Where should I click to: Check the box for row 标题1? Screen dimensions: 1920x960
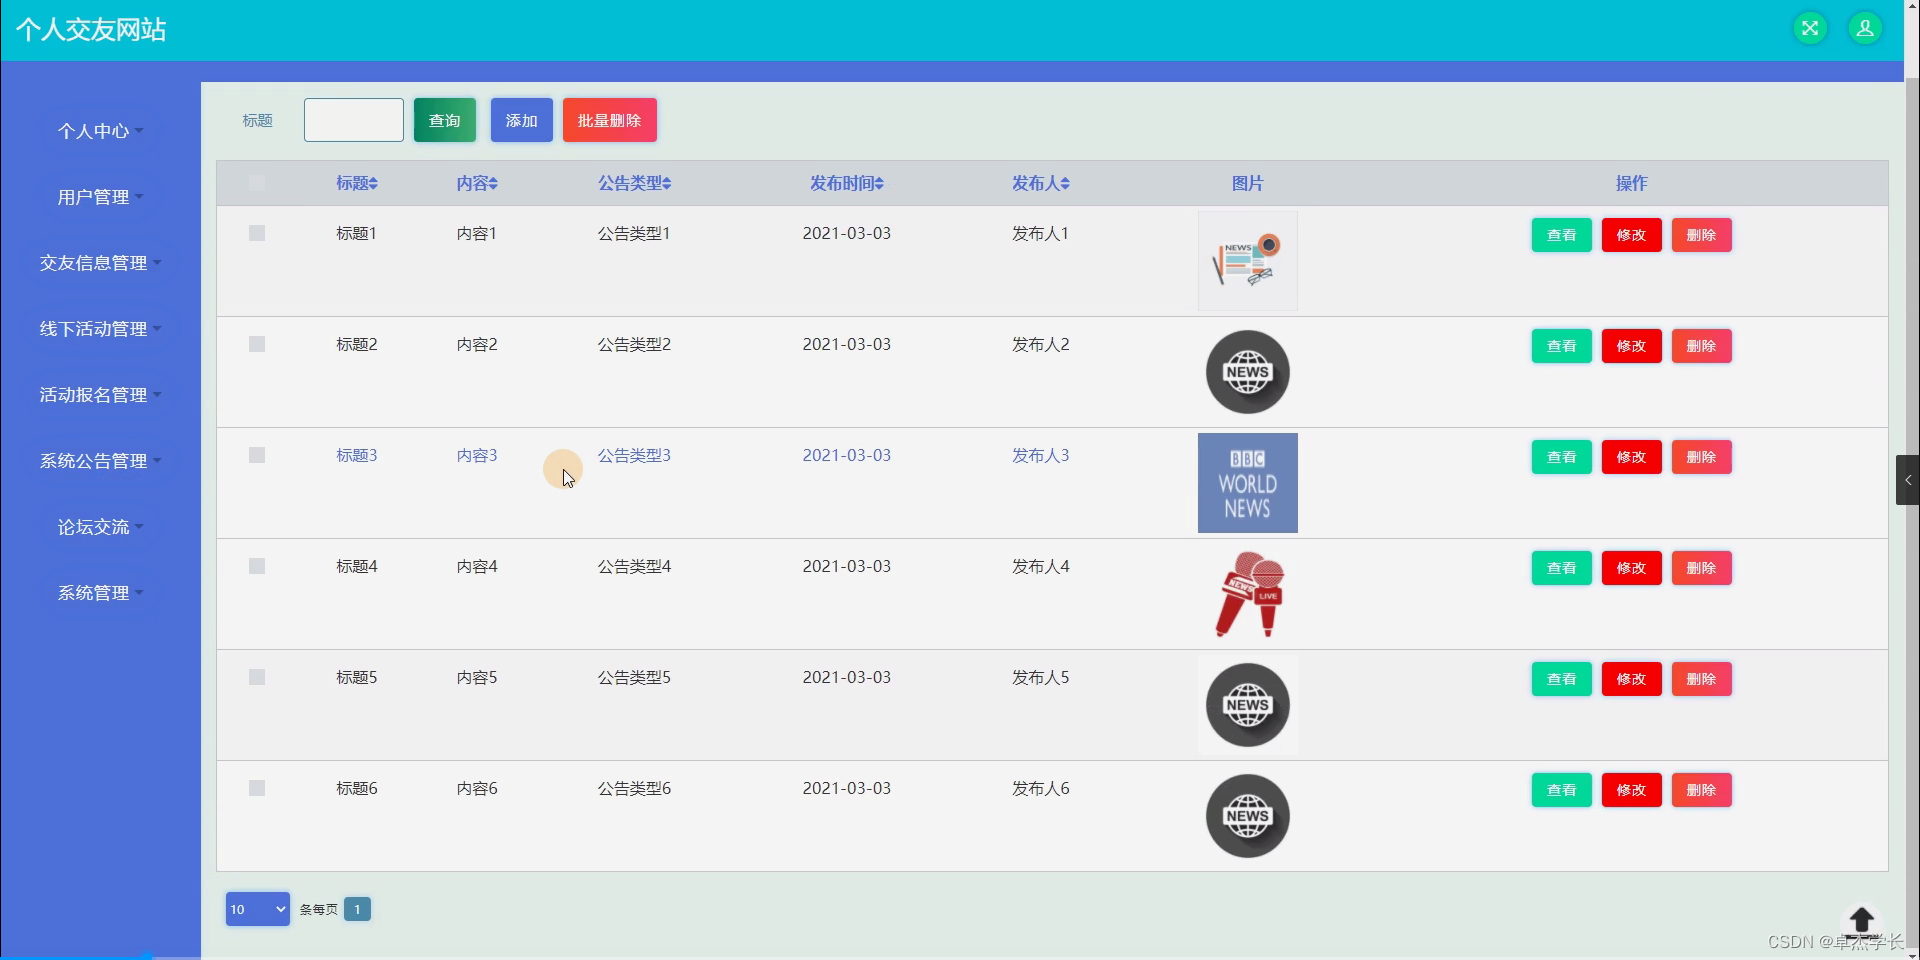point(257,233)
